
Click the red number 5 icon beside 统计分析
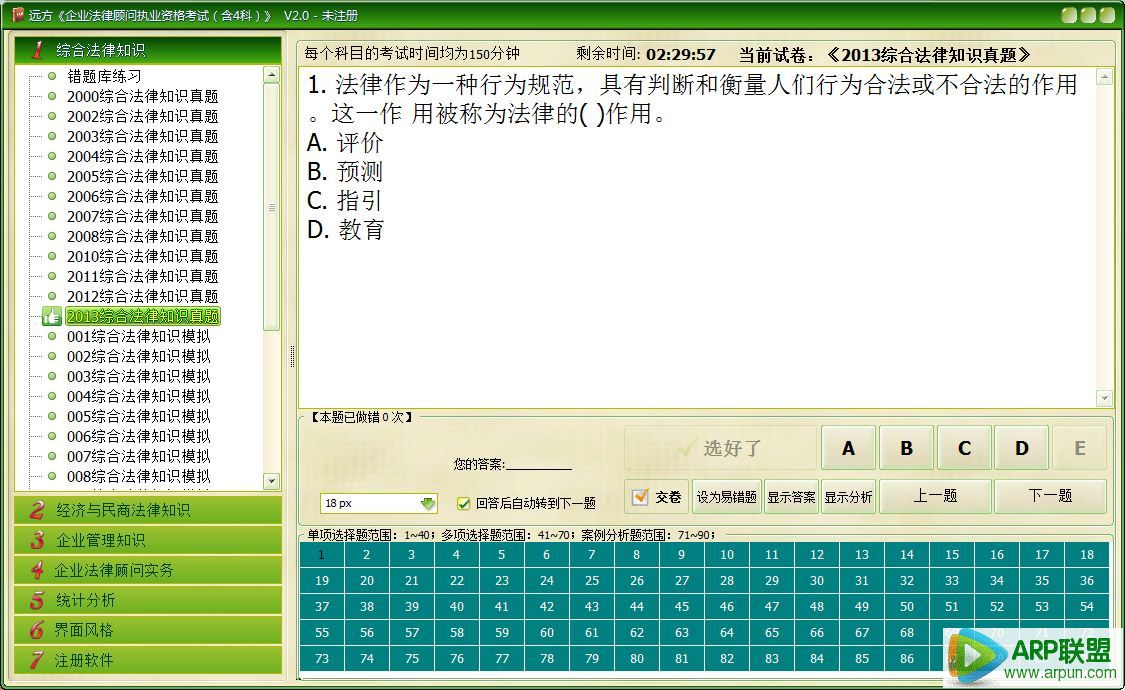click(37, 600)
